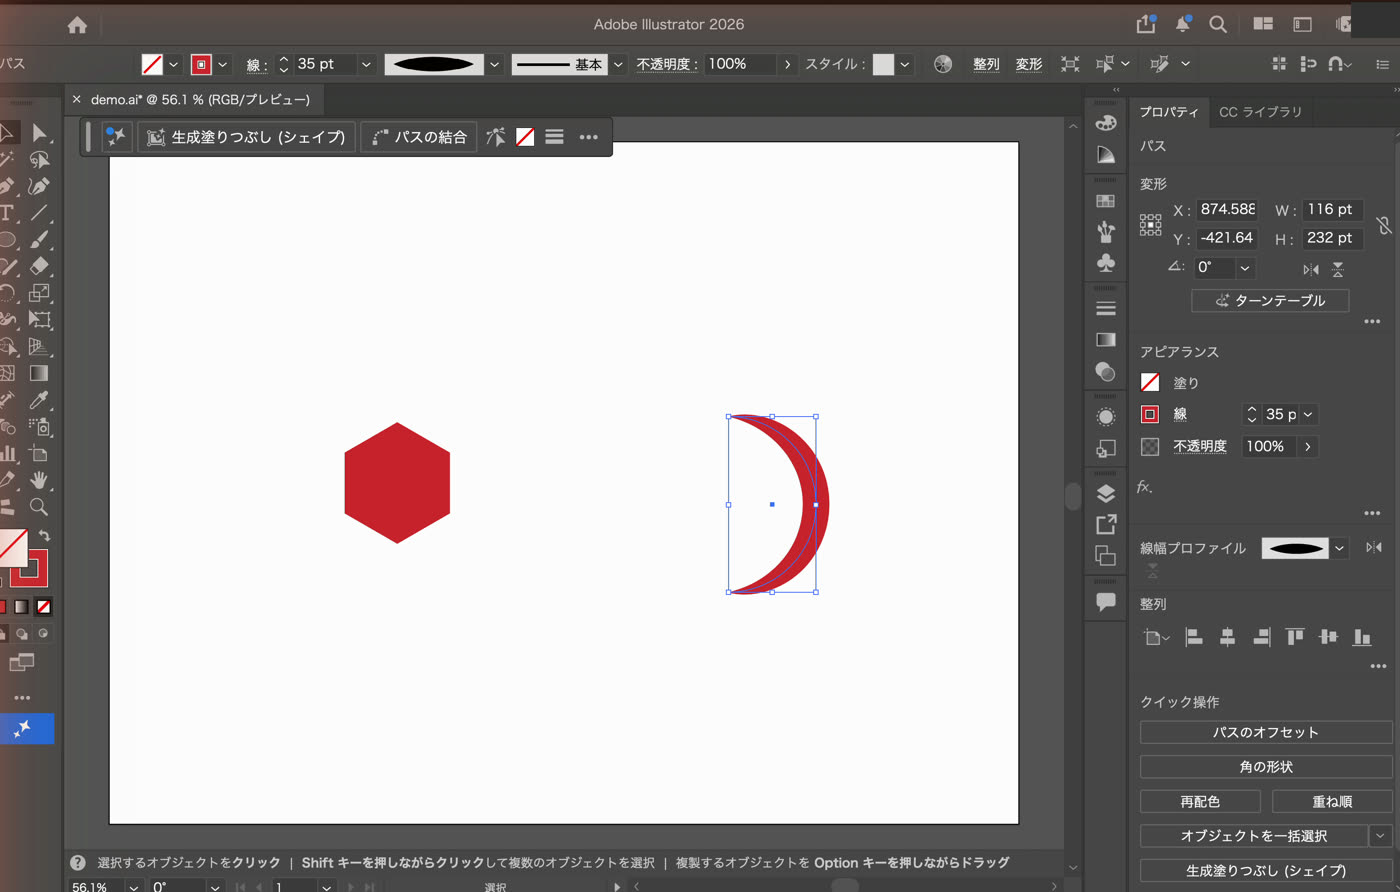This screenshot has width=1400, height=892.
Task: Click the 角の形状 button
Action: click(1266, 767)
